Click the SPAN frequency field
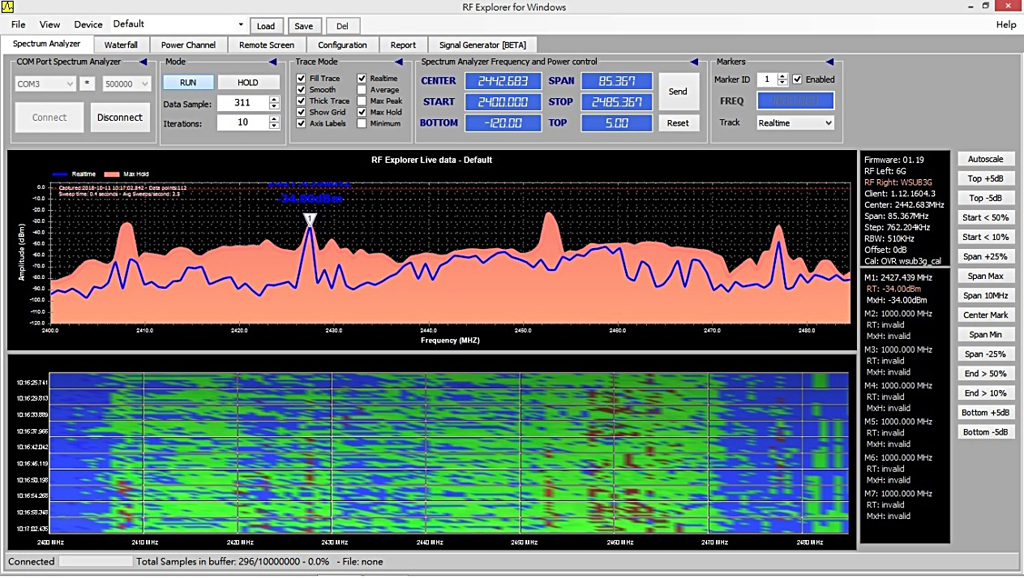This screenshot has width=1024, height=579. (x=616, y=81)
